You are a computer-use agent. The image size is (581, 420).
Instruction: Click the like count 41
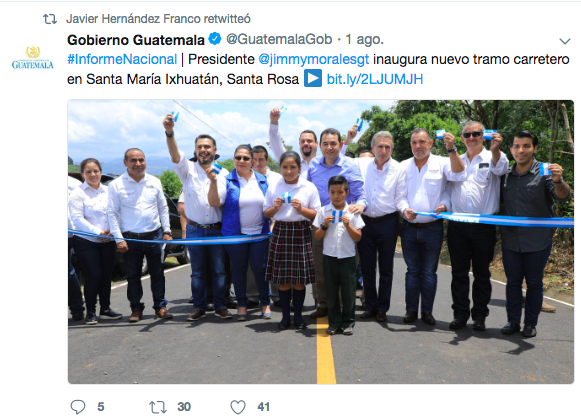point(263,407)
